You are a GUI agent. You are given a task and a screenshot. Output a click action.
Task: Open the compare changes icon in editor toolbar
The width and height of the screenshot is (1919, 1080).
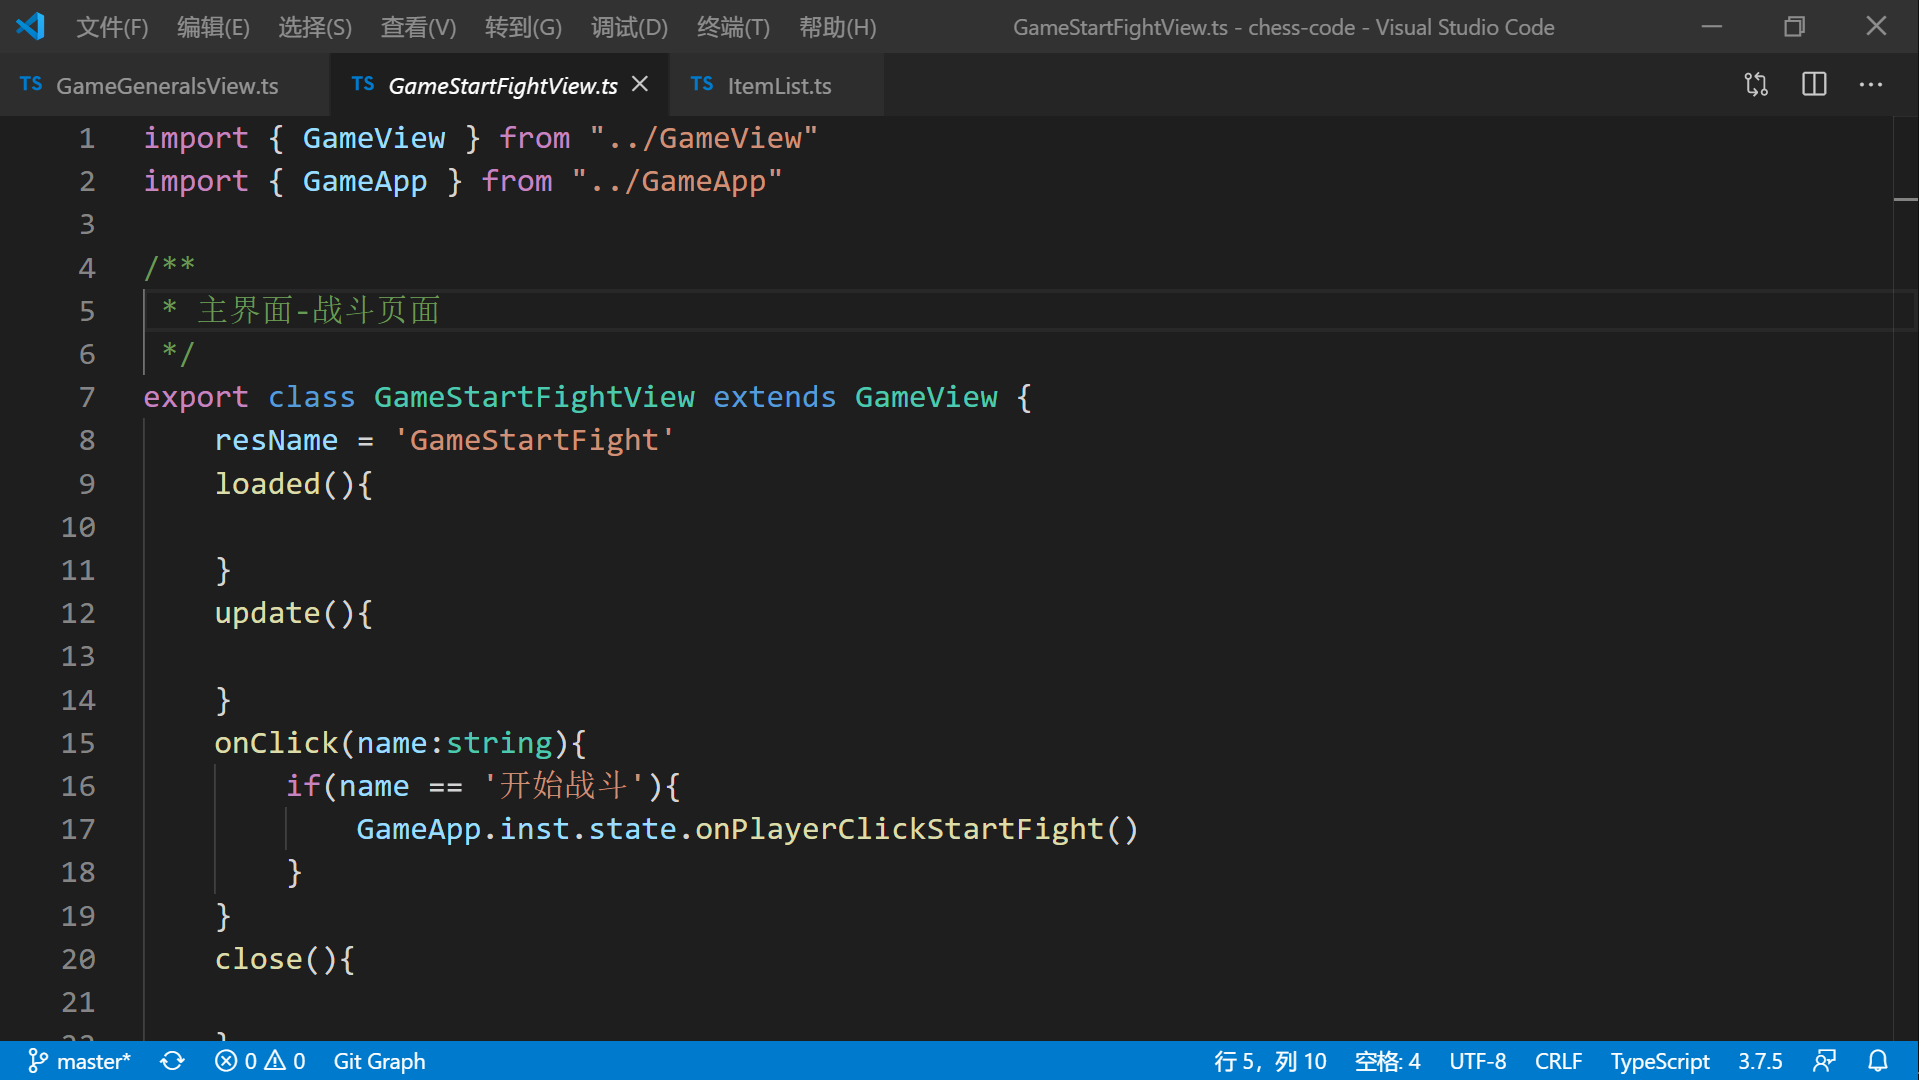point(1756,85)
